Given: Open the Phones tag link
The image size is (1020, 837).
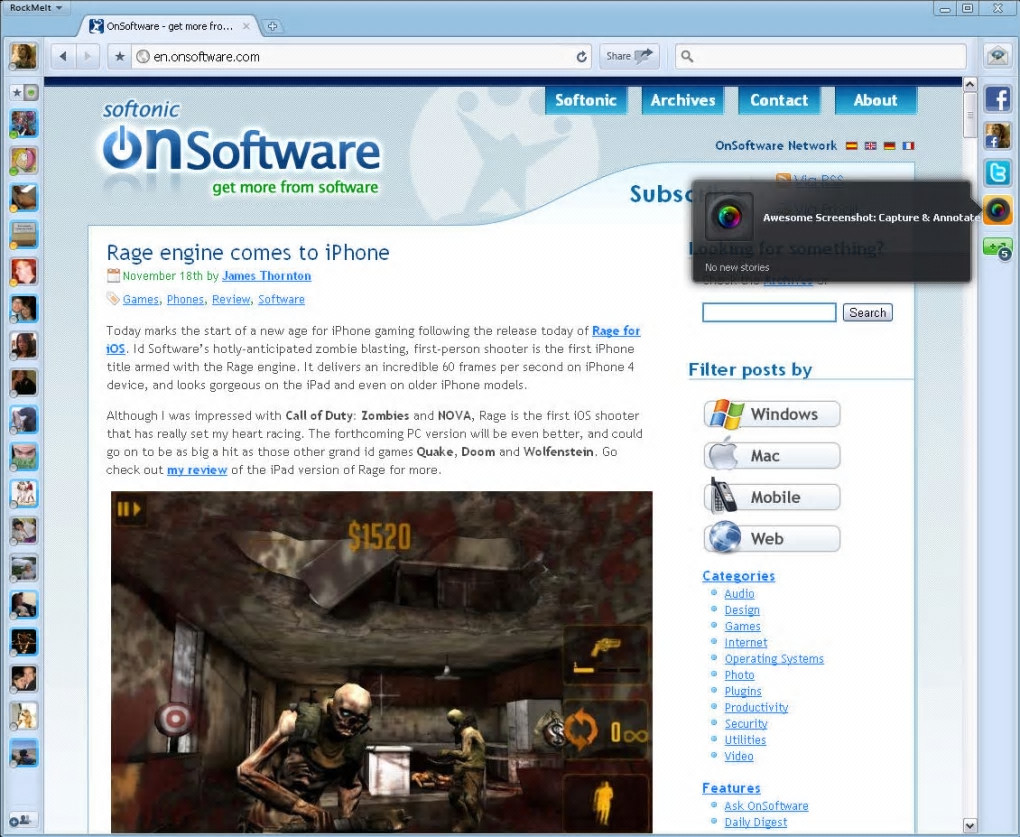Looking at the screenshot, I should (x=185, y=299).
